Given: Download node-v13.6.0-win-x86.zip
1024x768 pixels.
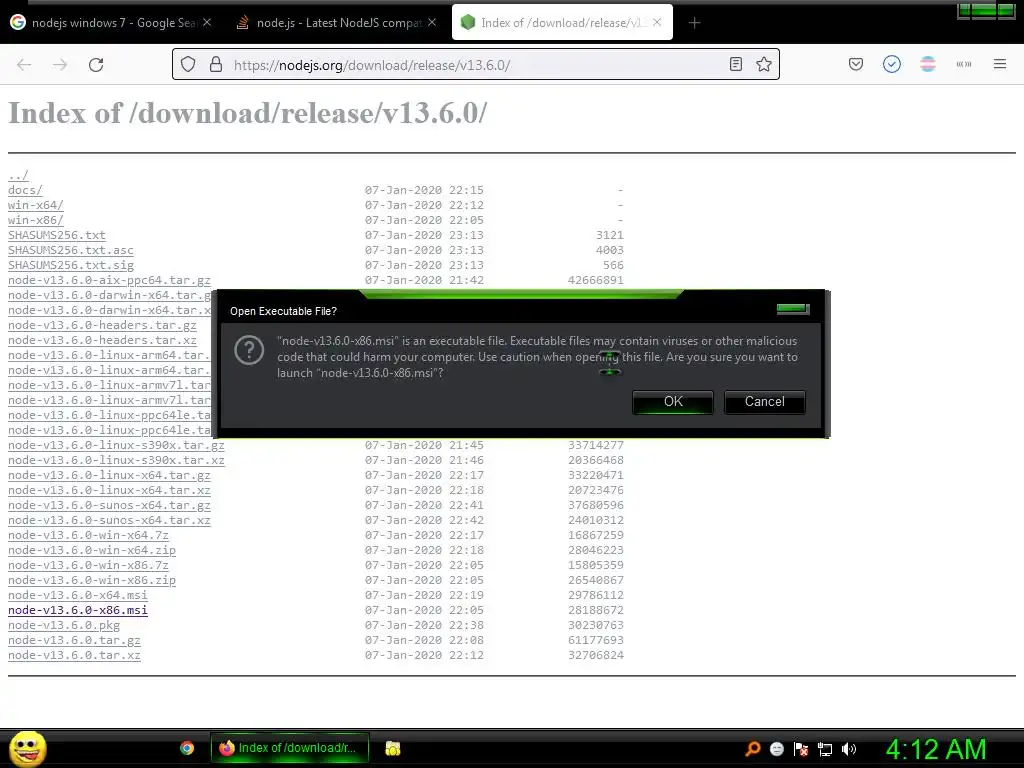Looking at the screenshot, I should pos(91,581).
